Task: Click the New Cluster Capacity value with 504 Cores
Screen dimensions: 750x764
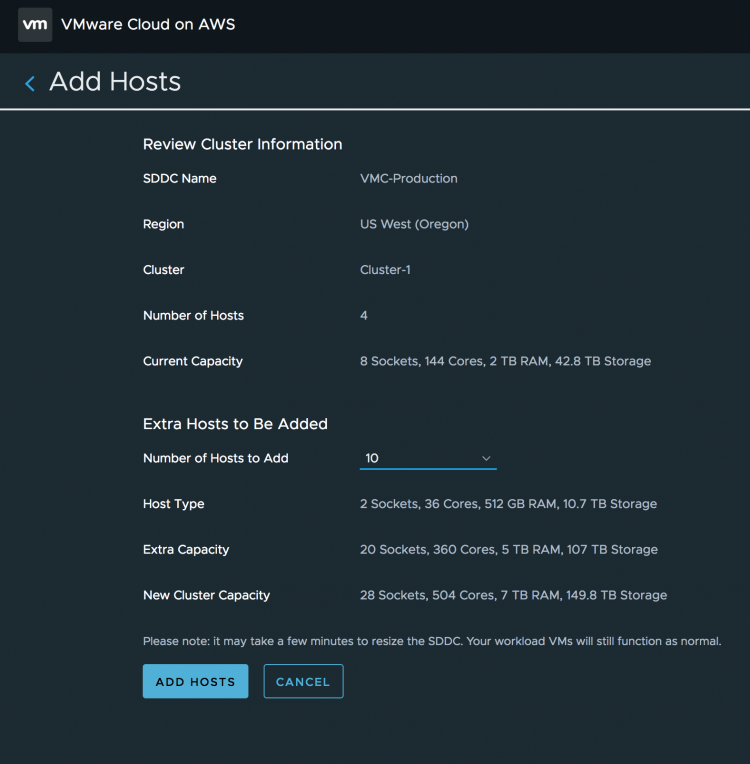Action: pyautogui.click(x=513, y=595)
